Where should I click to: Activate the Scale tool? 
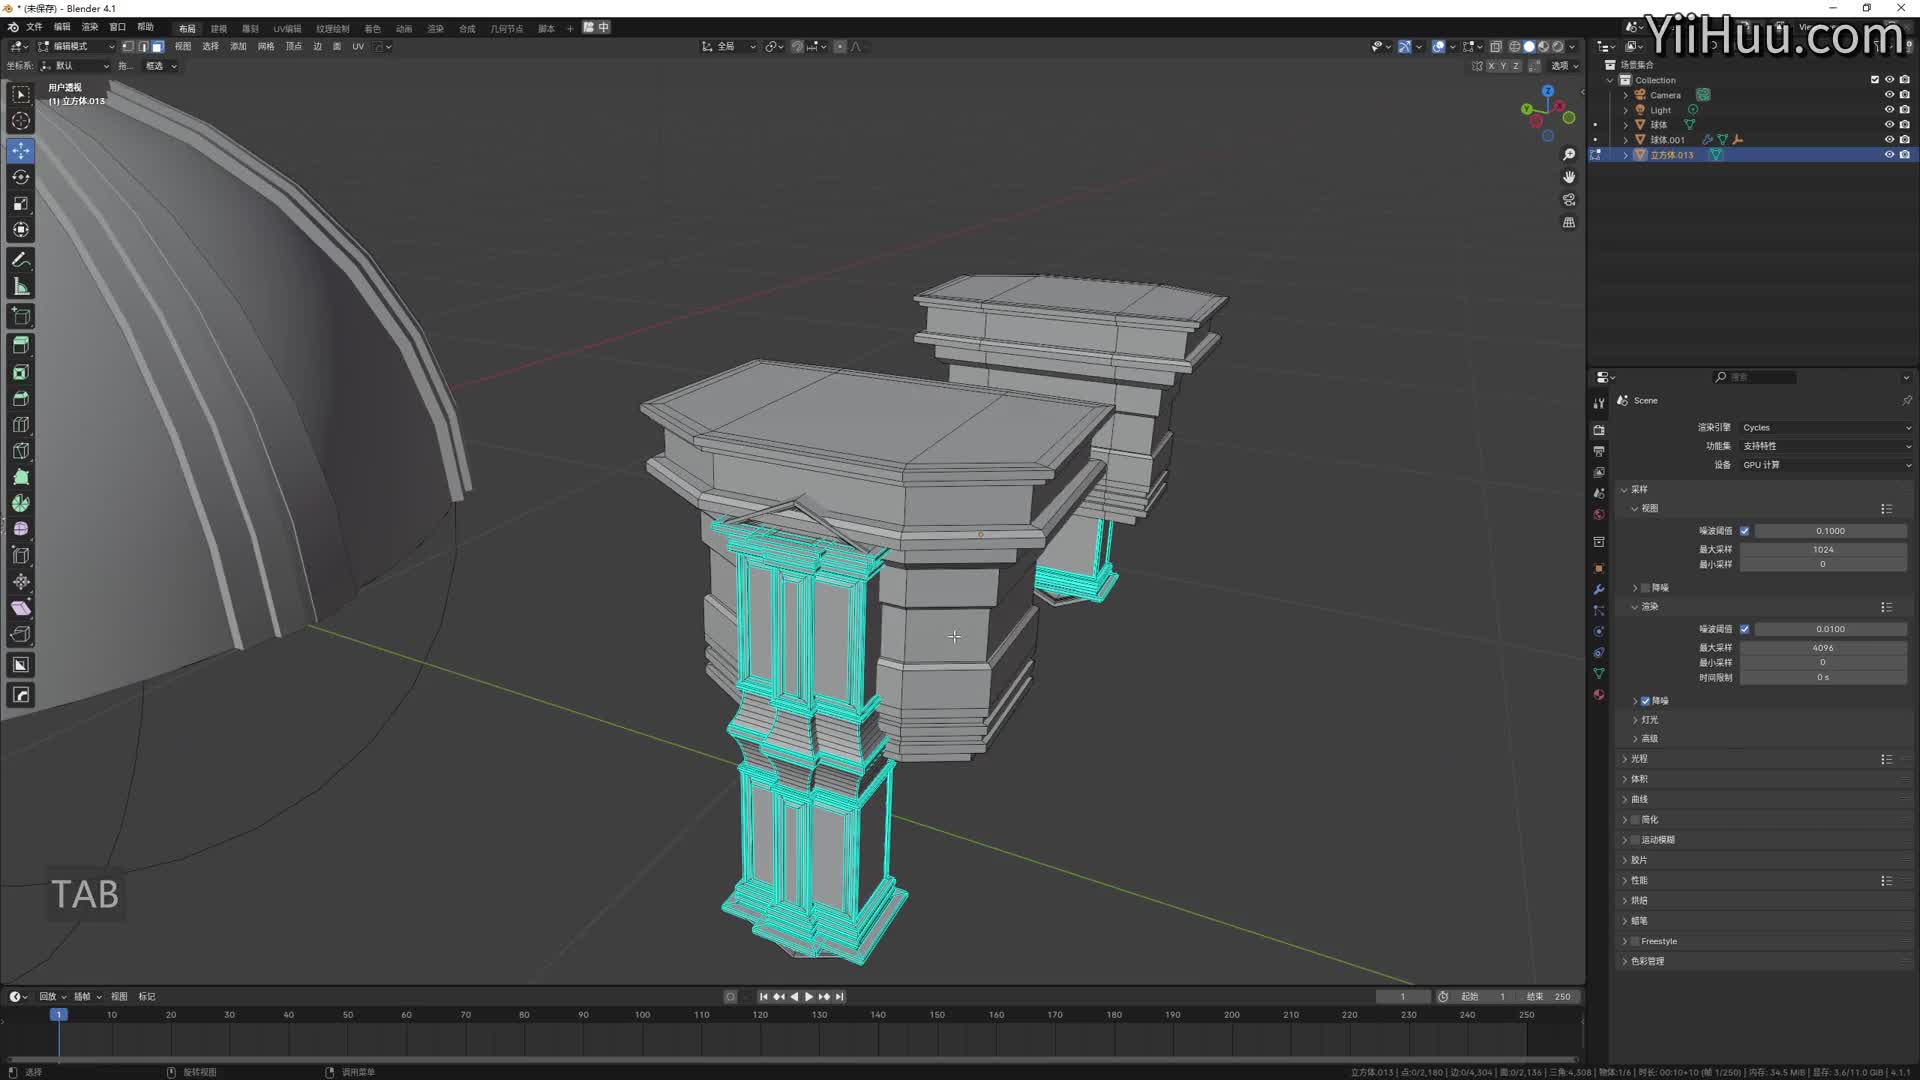[x=20, y=203]
